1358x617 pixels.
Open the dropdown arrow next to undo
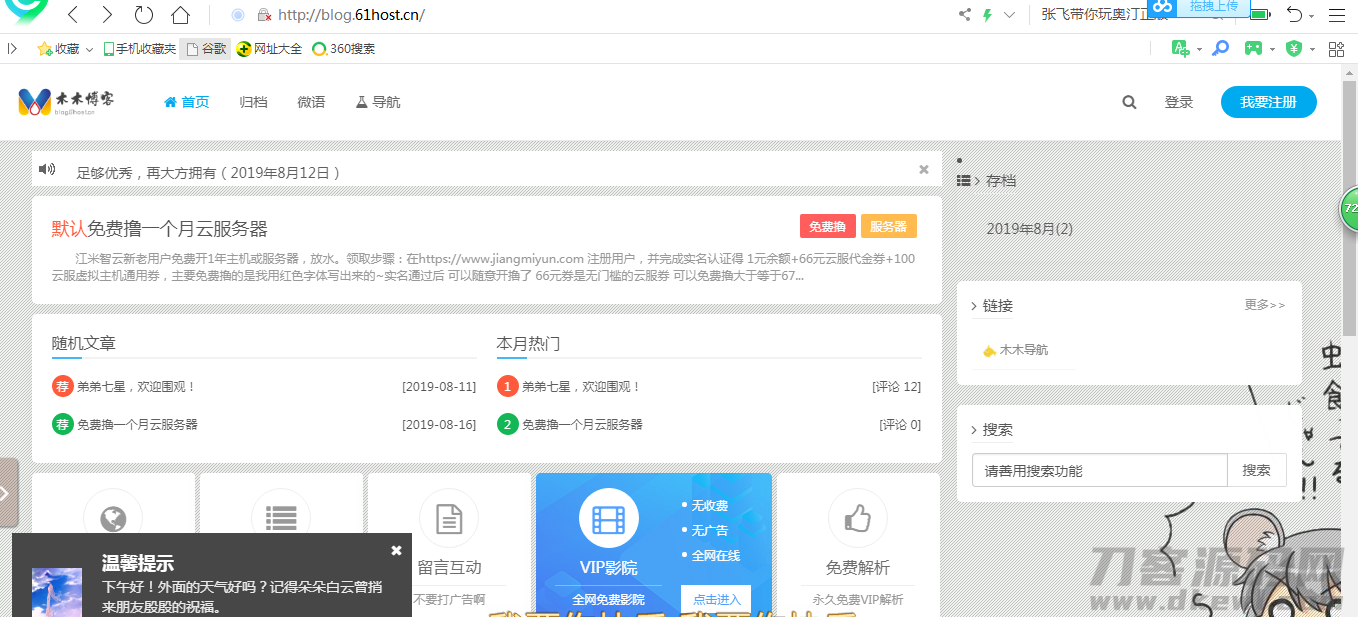1311,16
